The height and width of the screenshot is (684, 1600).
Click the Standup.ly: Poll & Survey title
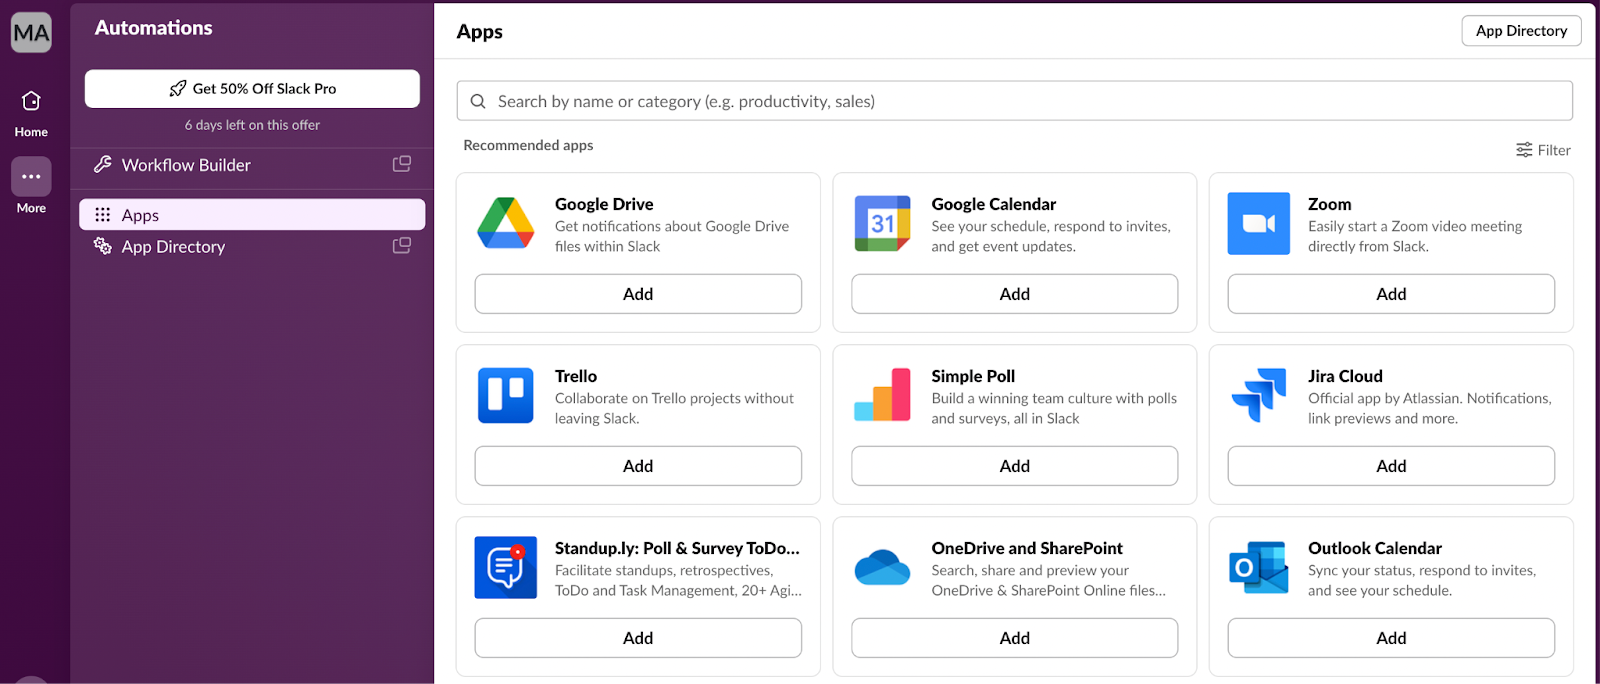coord(677,548)
